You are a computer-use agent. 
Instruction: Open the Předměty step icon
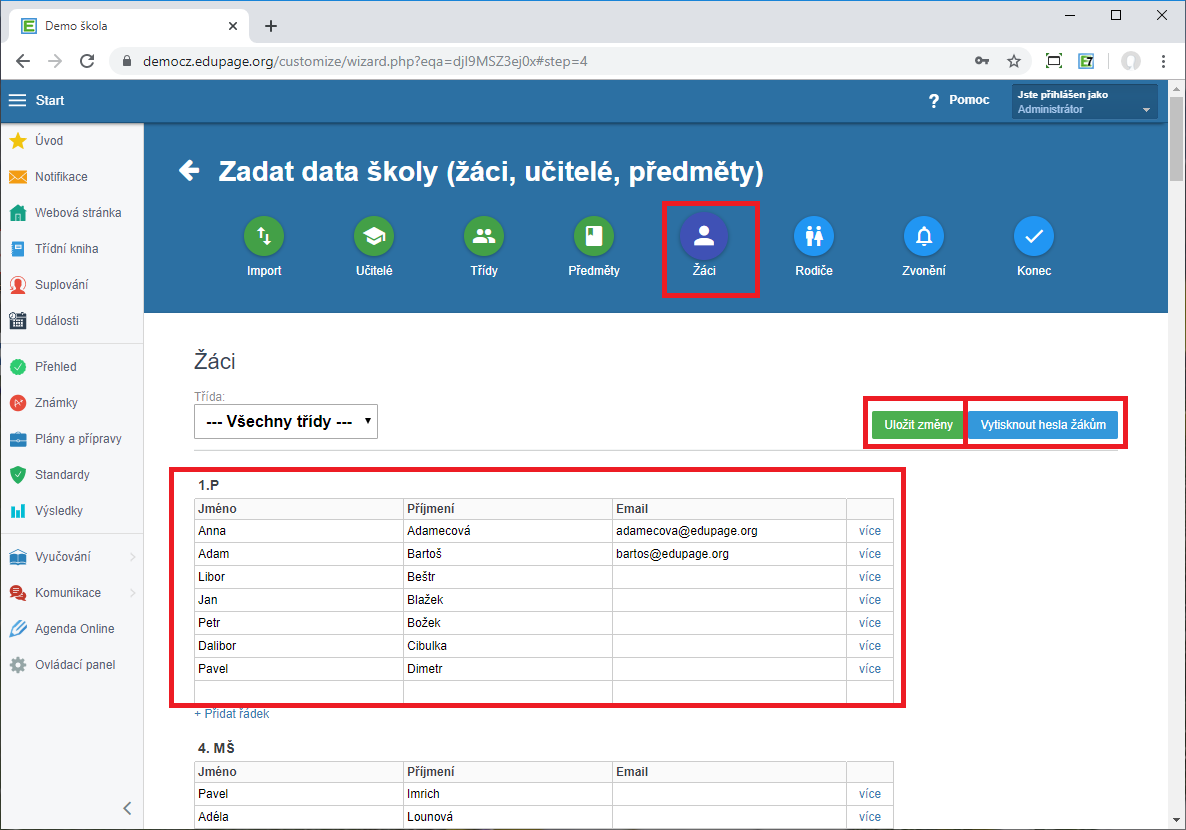coord(594,237)
